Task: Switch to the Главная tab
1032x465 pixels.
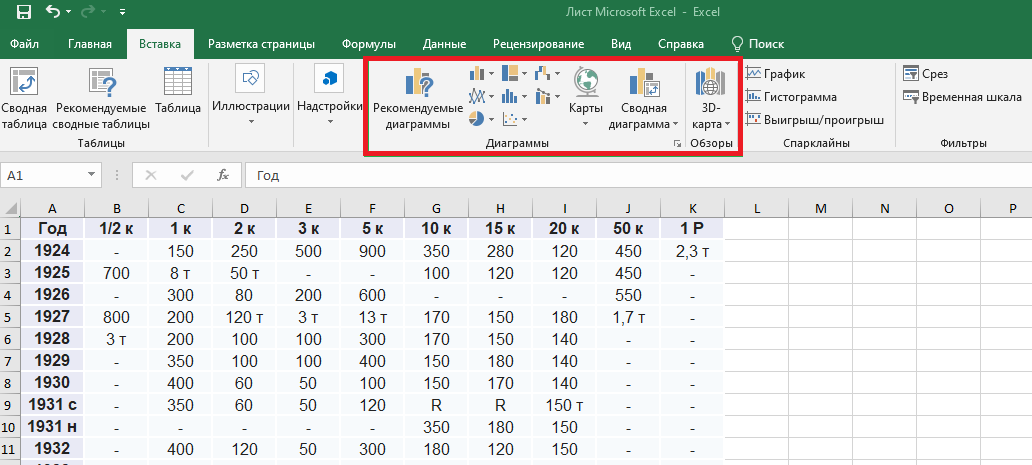Action: [90, 44]
